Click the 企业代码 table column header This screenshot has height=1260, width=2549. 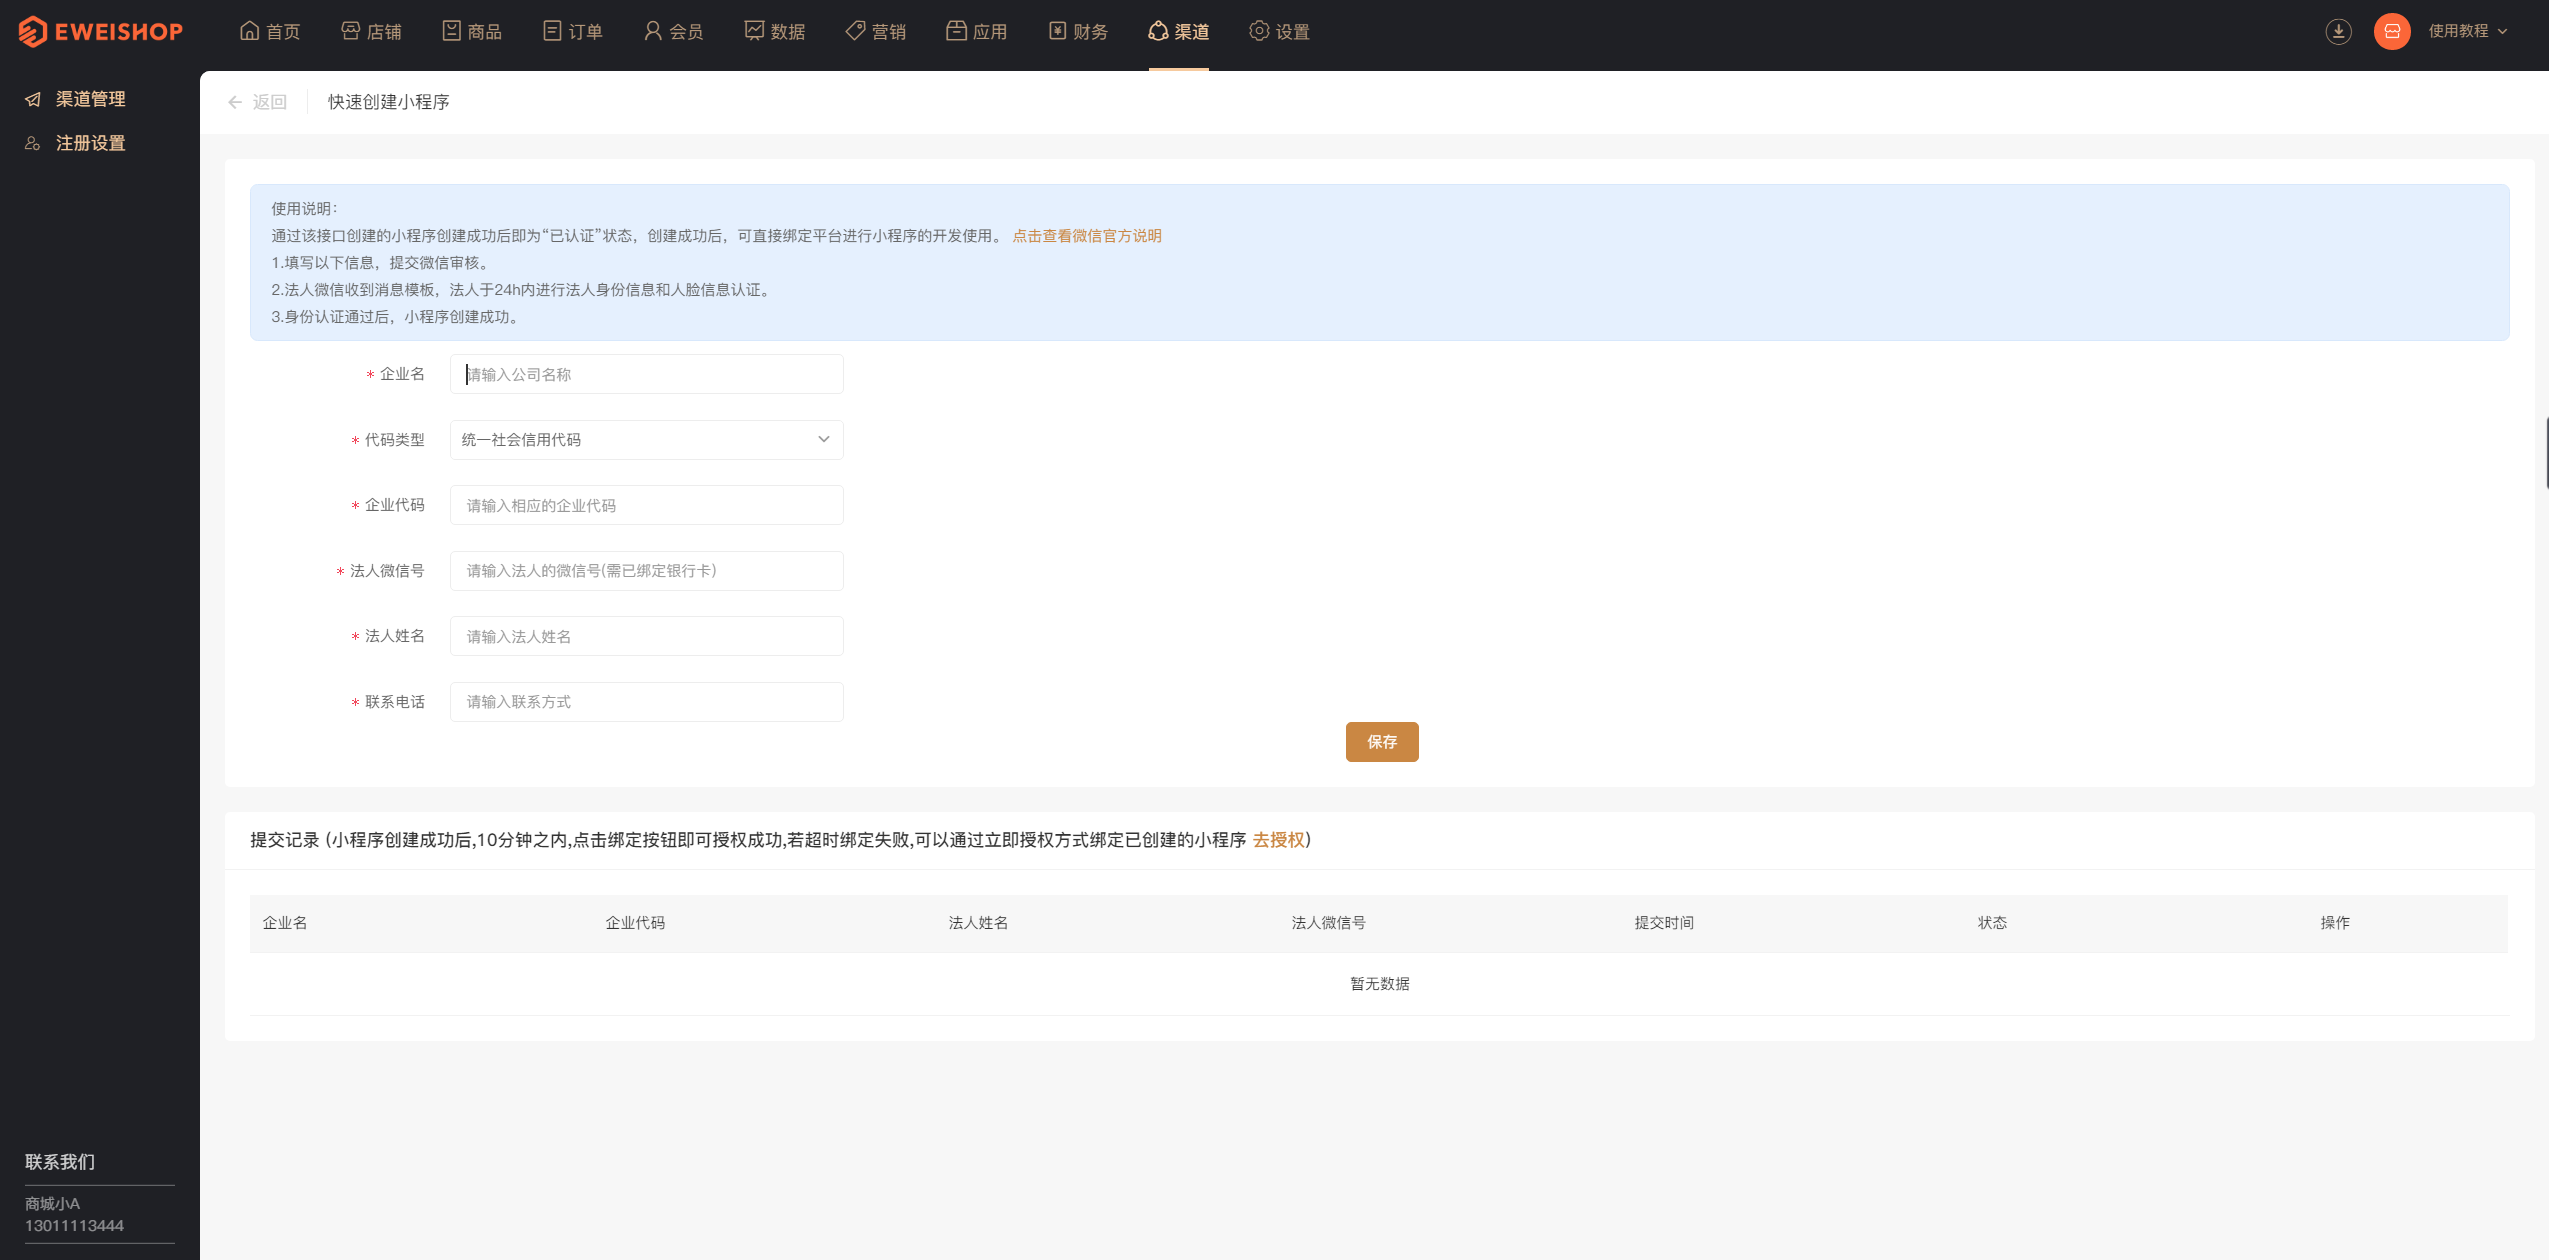(x=635, y=923)
